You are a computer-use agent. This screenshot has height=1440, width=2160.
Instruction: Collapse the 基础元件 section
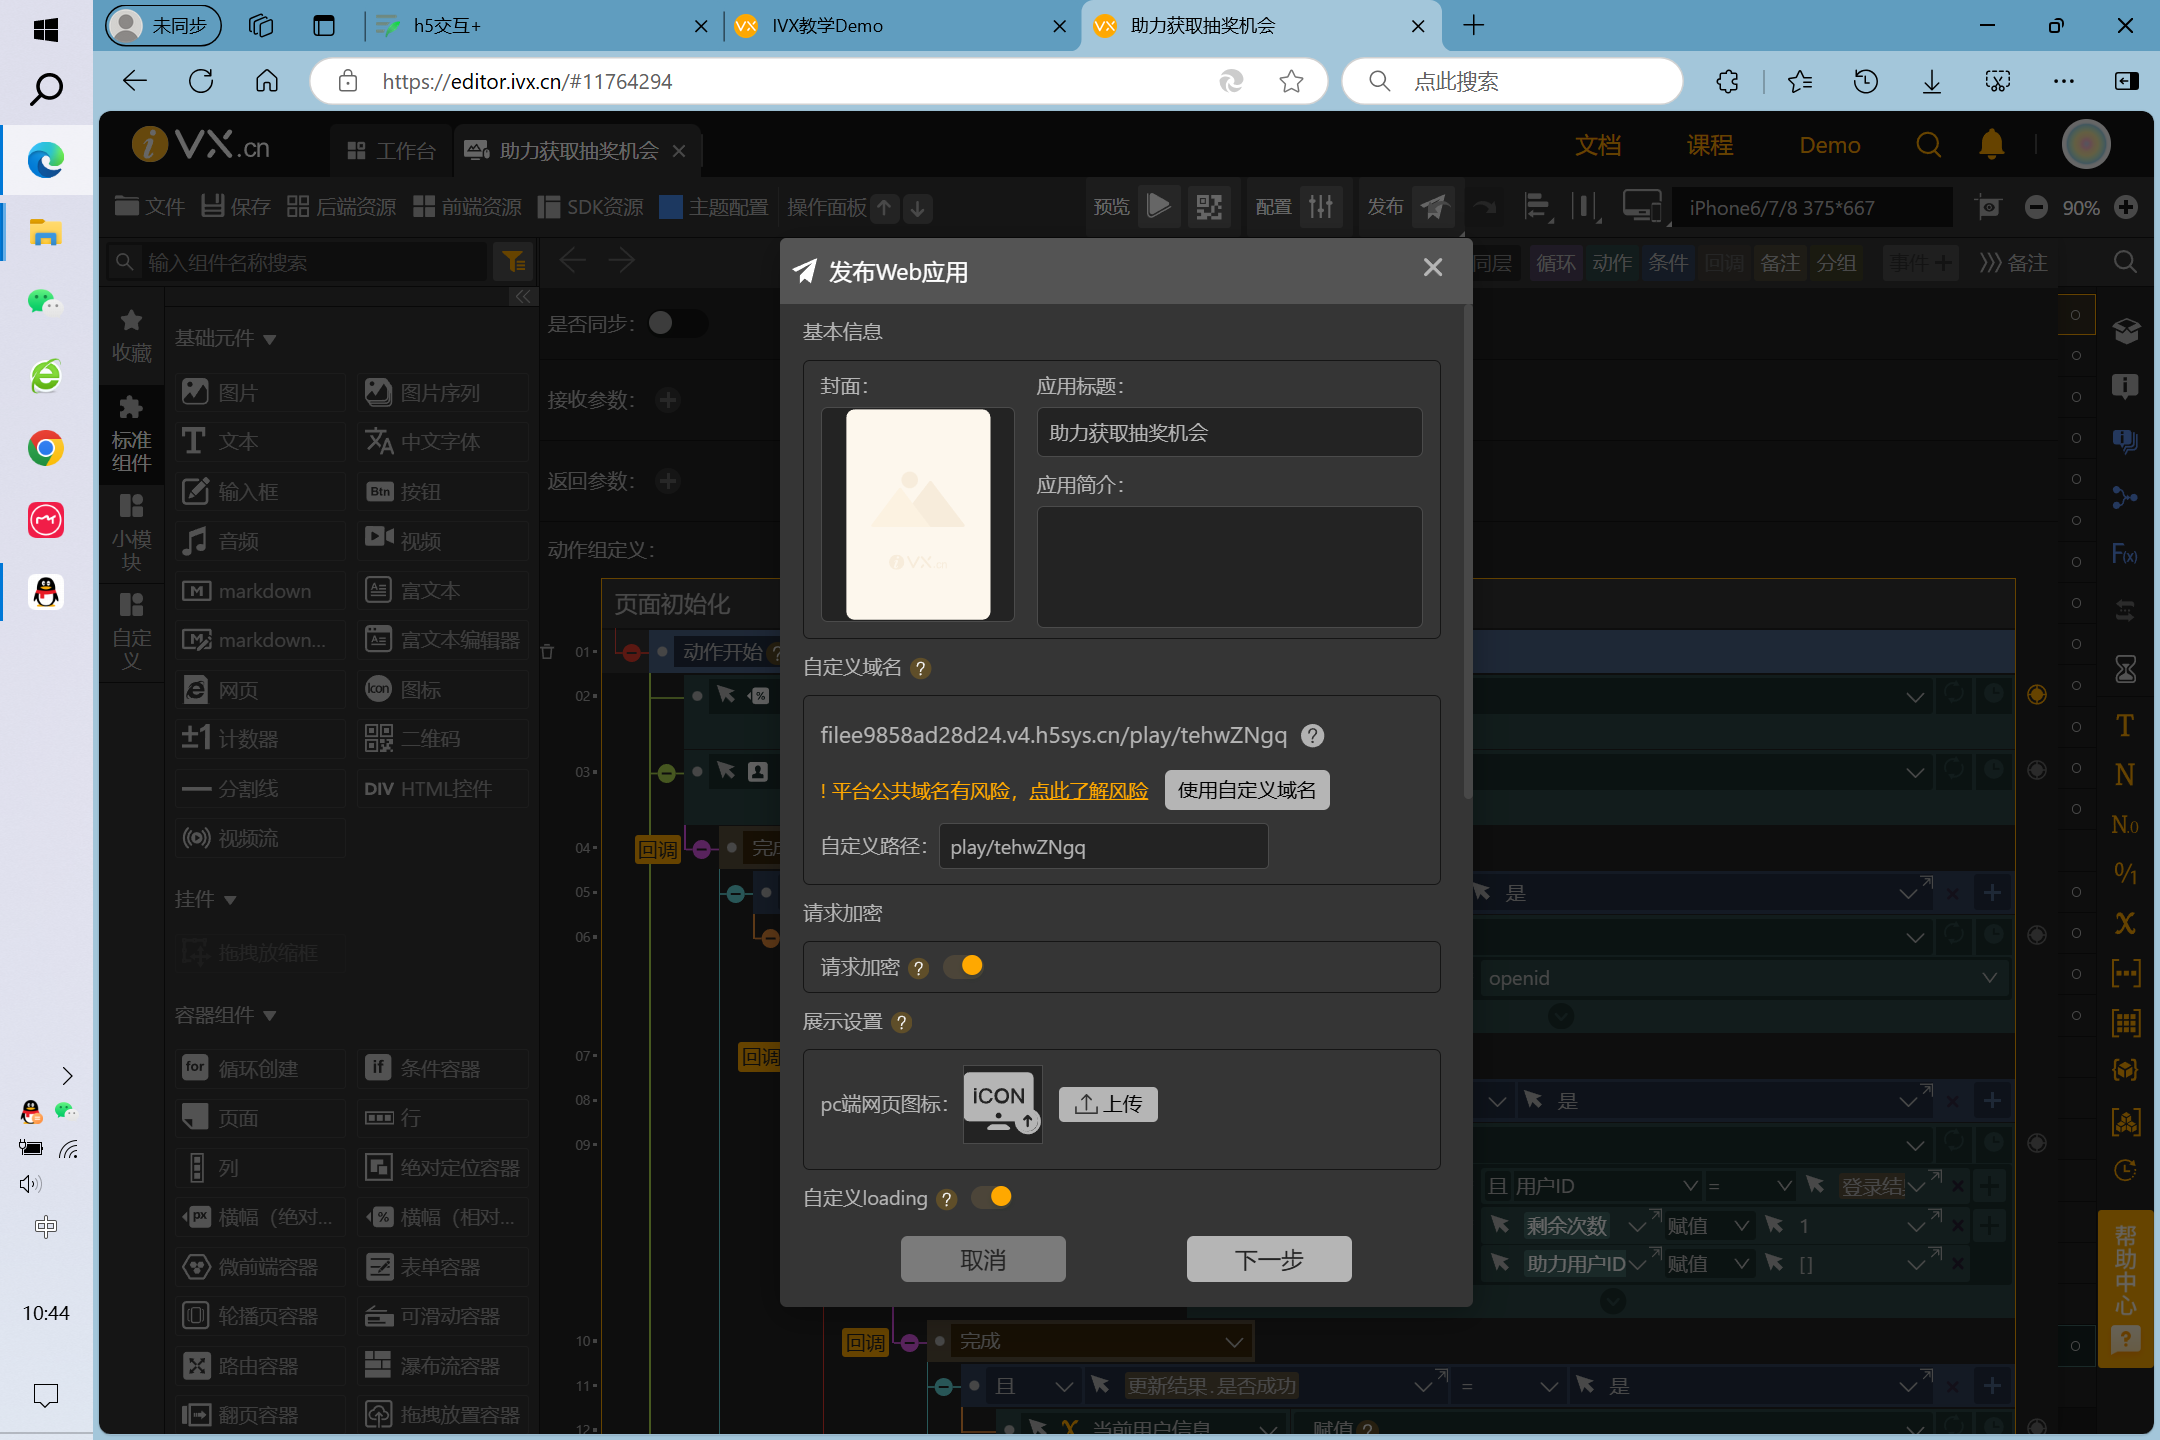(268, 339)
